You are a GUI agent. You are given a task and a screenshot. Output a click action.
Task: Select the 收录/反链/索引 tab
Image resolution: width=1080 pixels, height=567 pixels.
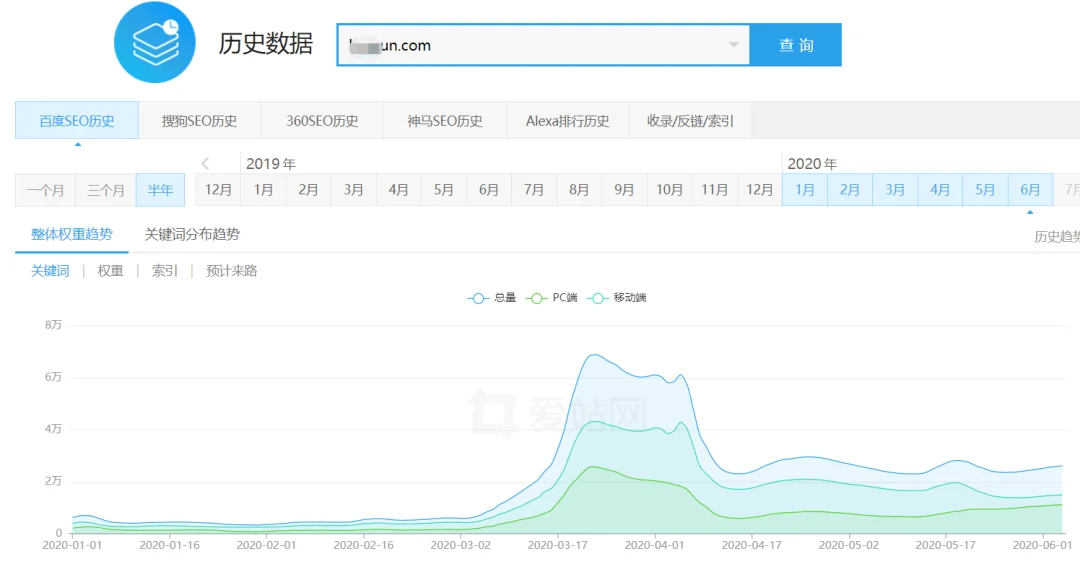(690, 121)
